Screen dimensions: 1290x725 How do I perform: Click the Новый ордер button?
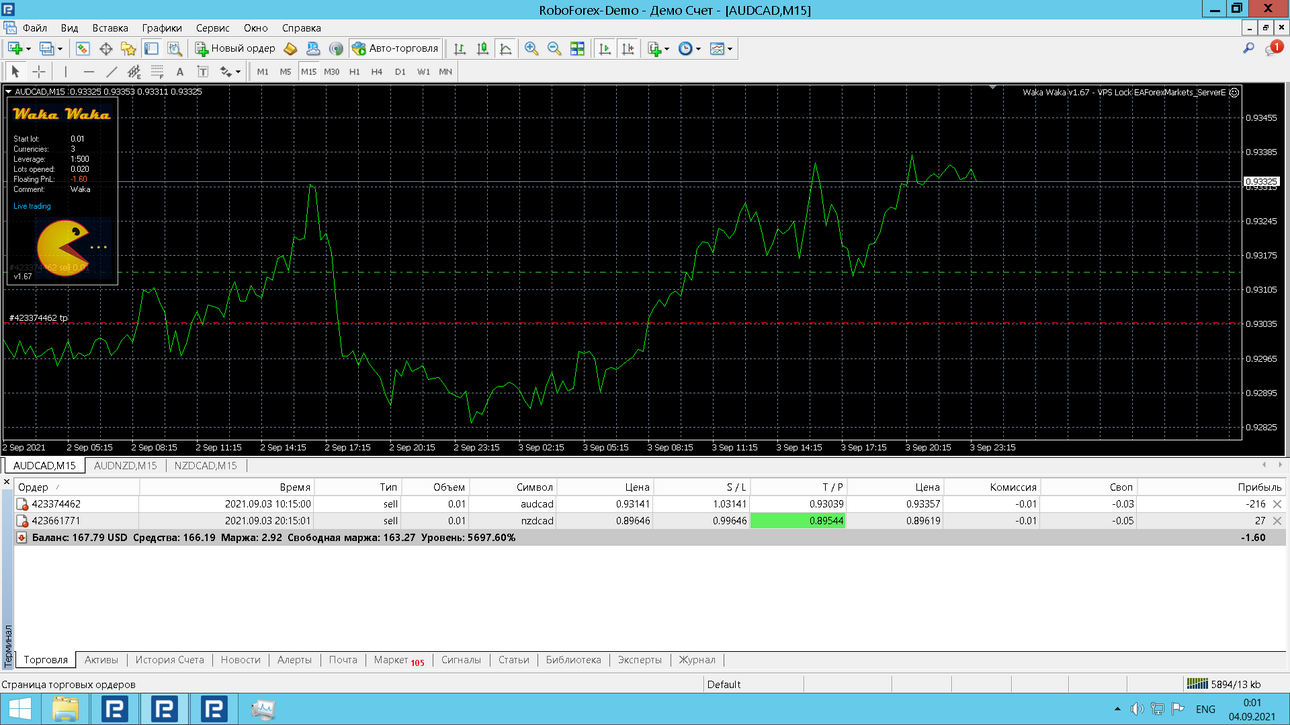coord(235,48)
